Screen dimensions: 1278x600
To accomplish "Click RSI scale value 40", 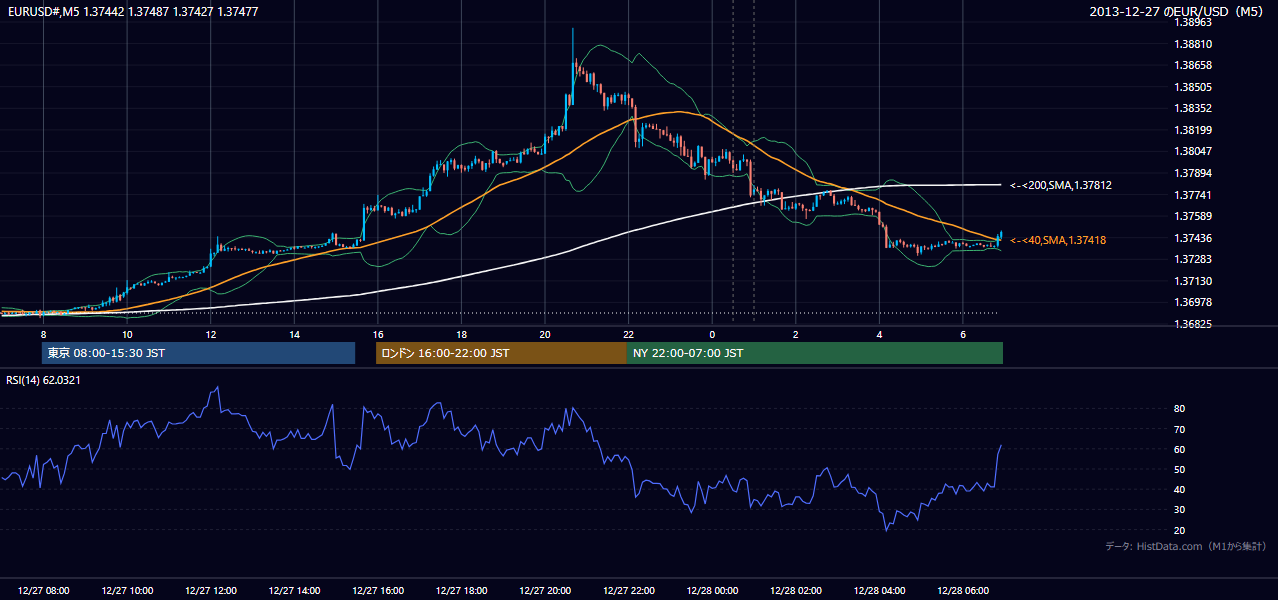I will [x=1179, y=490].
